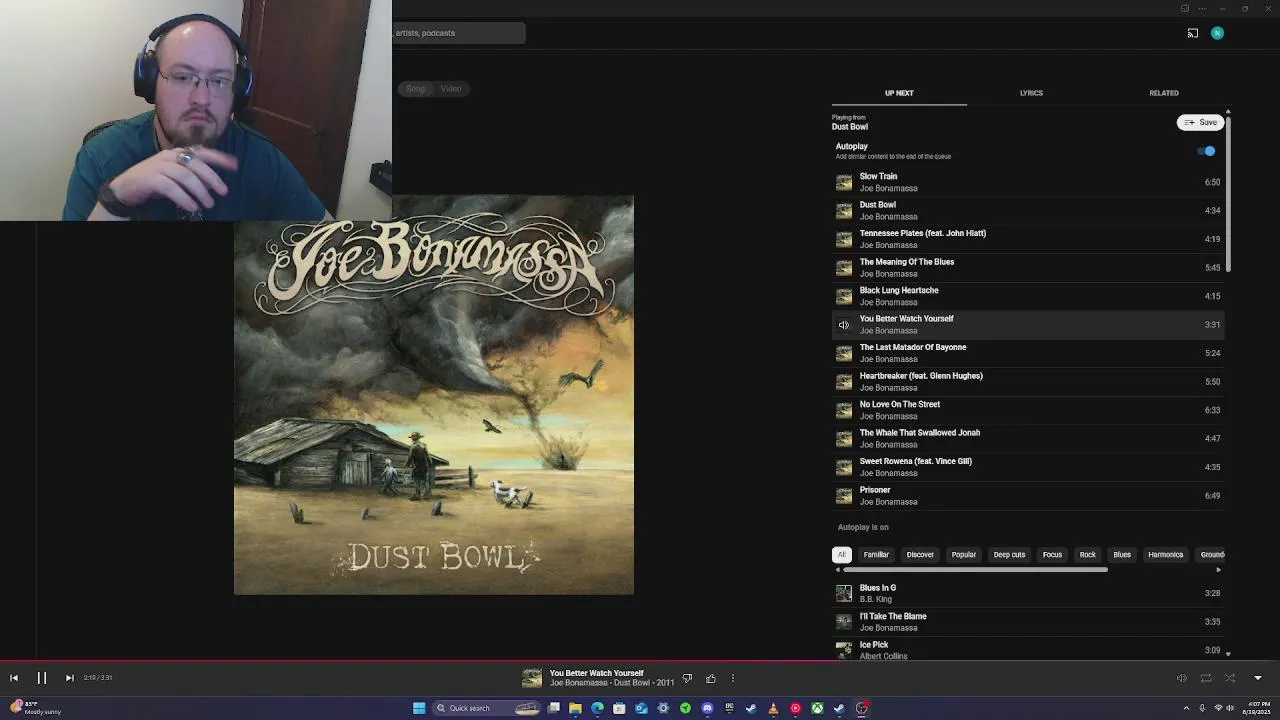
Task: Like You Better Watch Yourself
Action: [x=711, y=679]
